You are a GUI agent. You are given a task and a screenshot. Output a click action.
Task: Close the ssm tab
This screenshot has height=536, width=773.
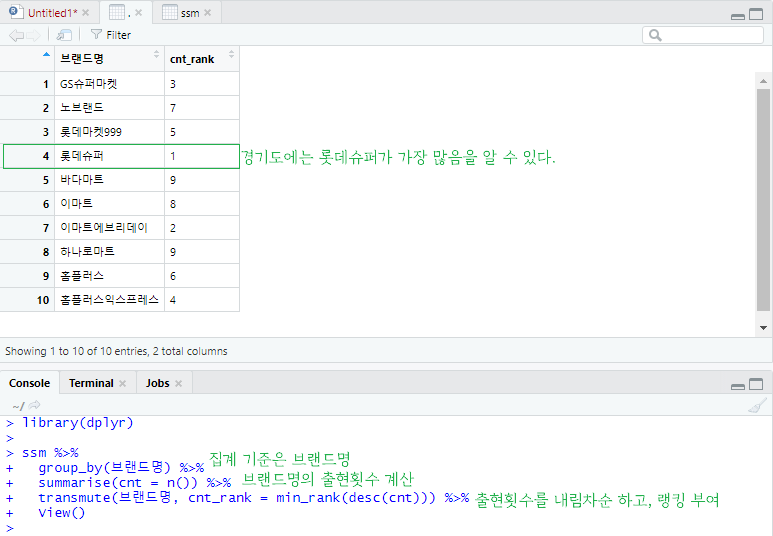pos(208,13)
